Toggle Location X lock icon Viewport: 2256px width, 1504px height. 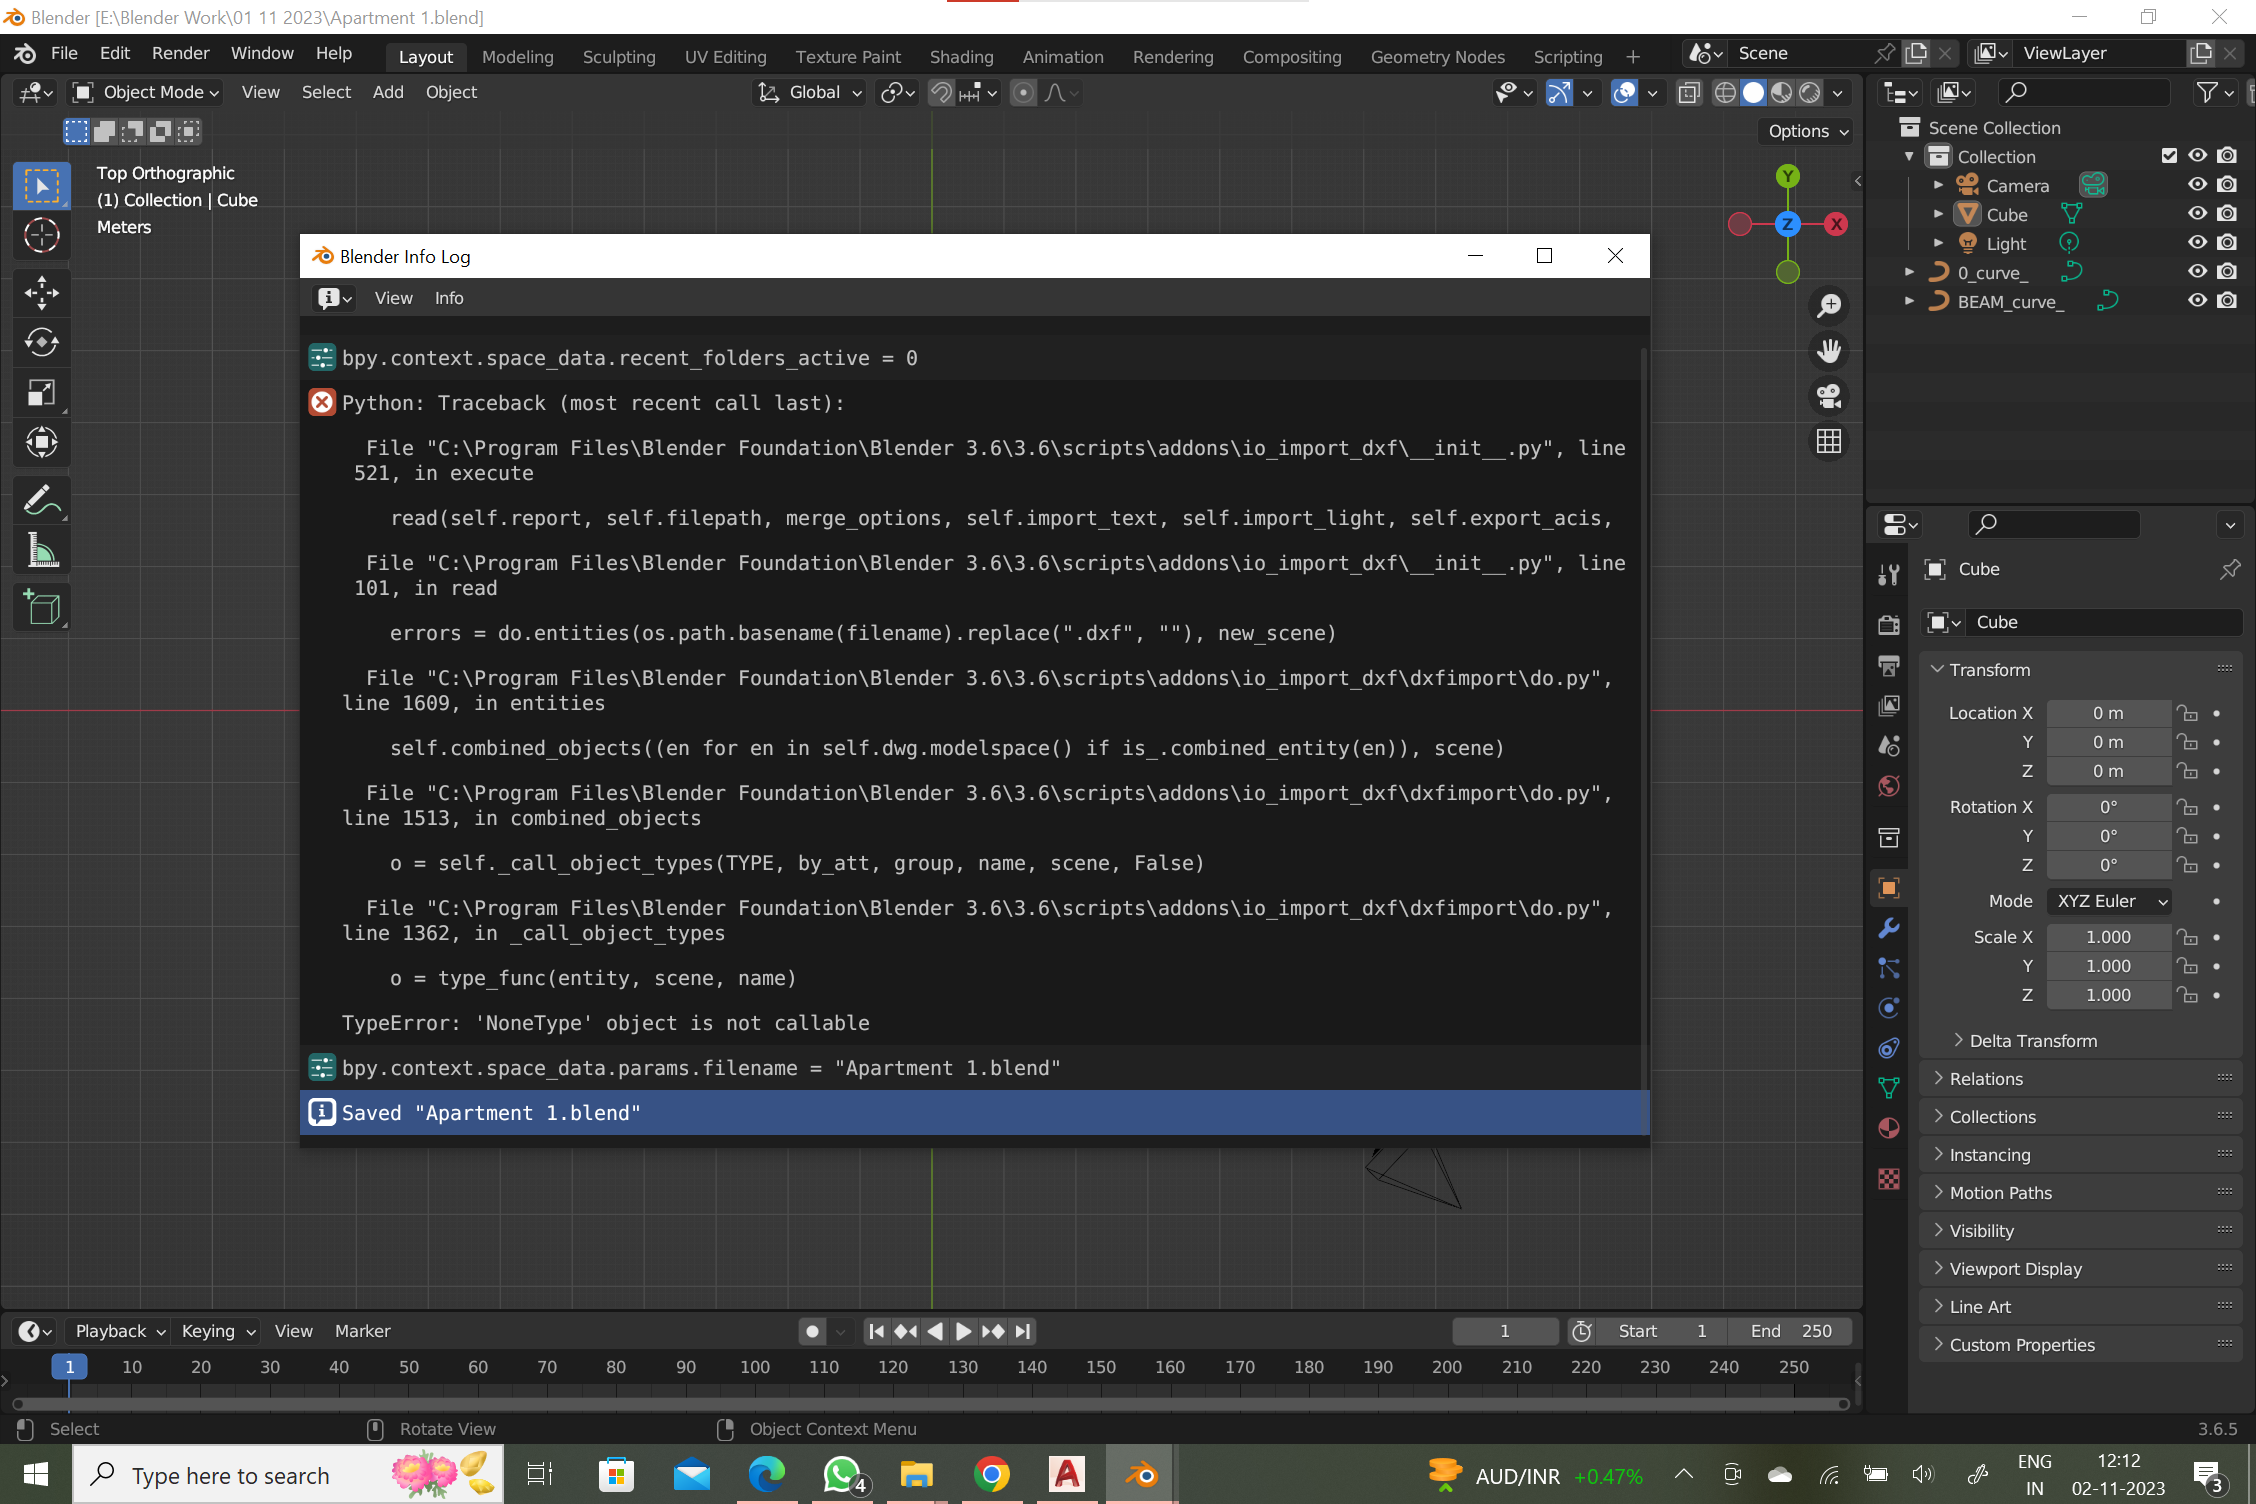pyautogui.click(x=2188, y=713)
